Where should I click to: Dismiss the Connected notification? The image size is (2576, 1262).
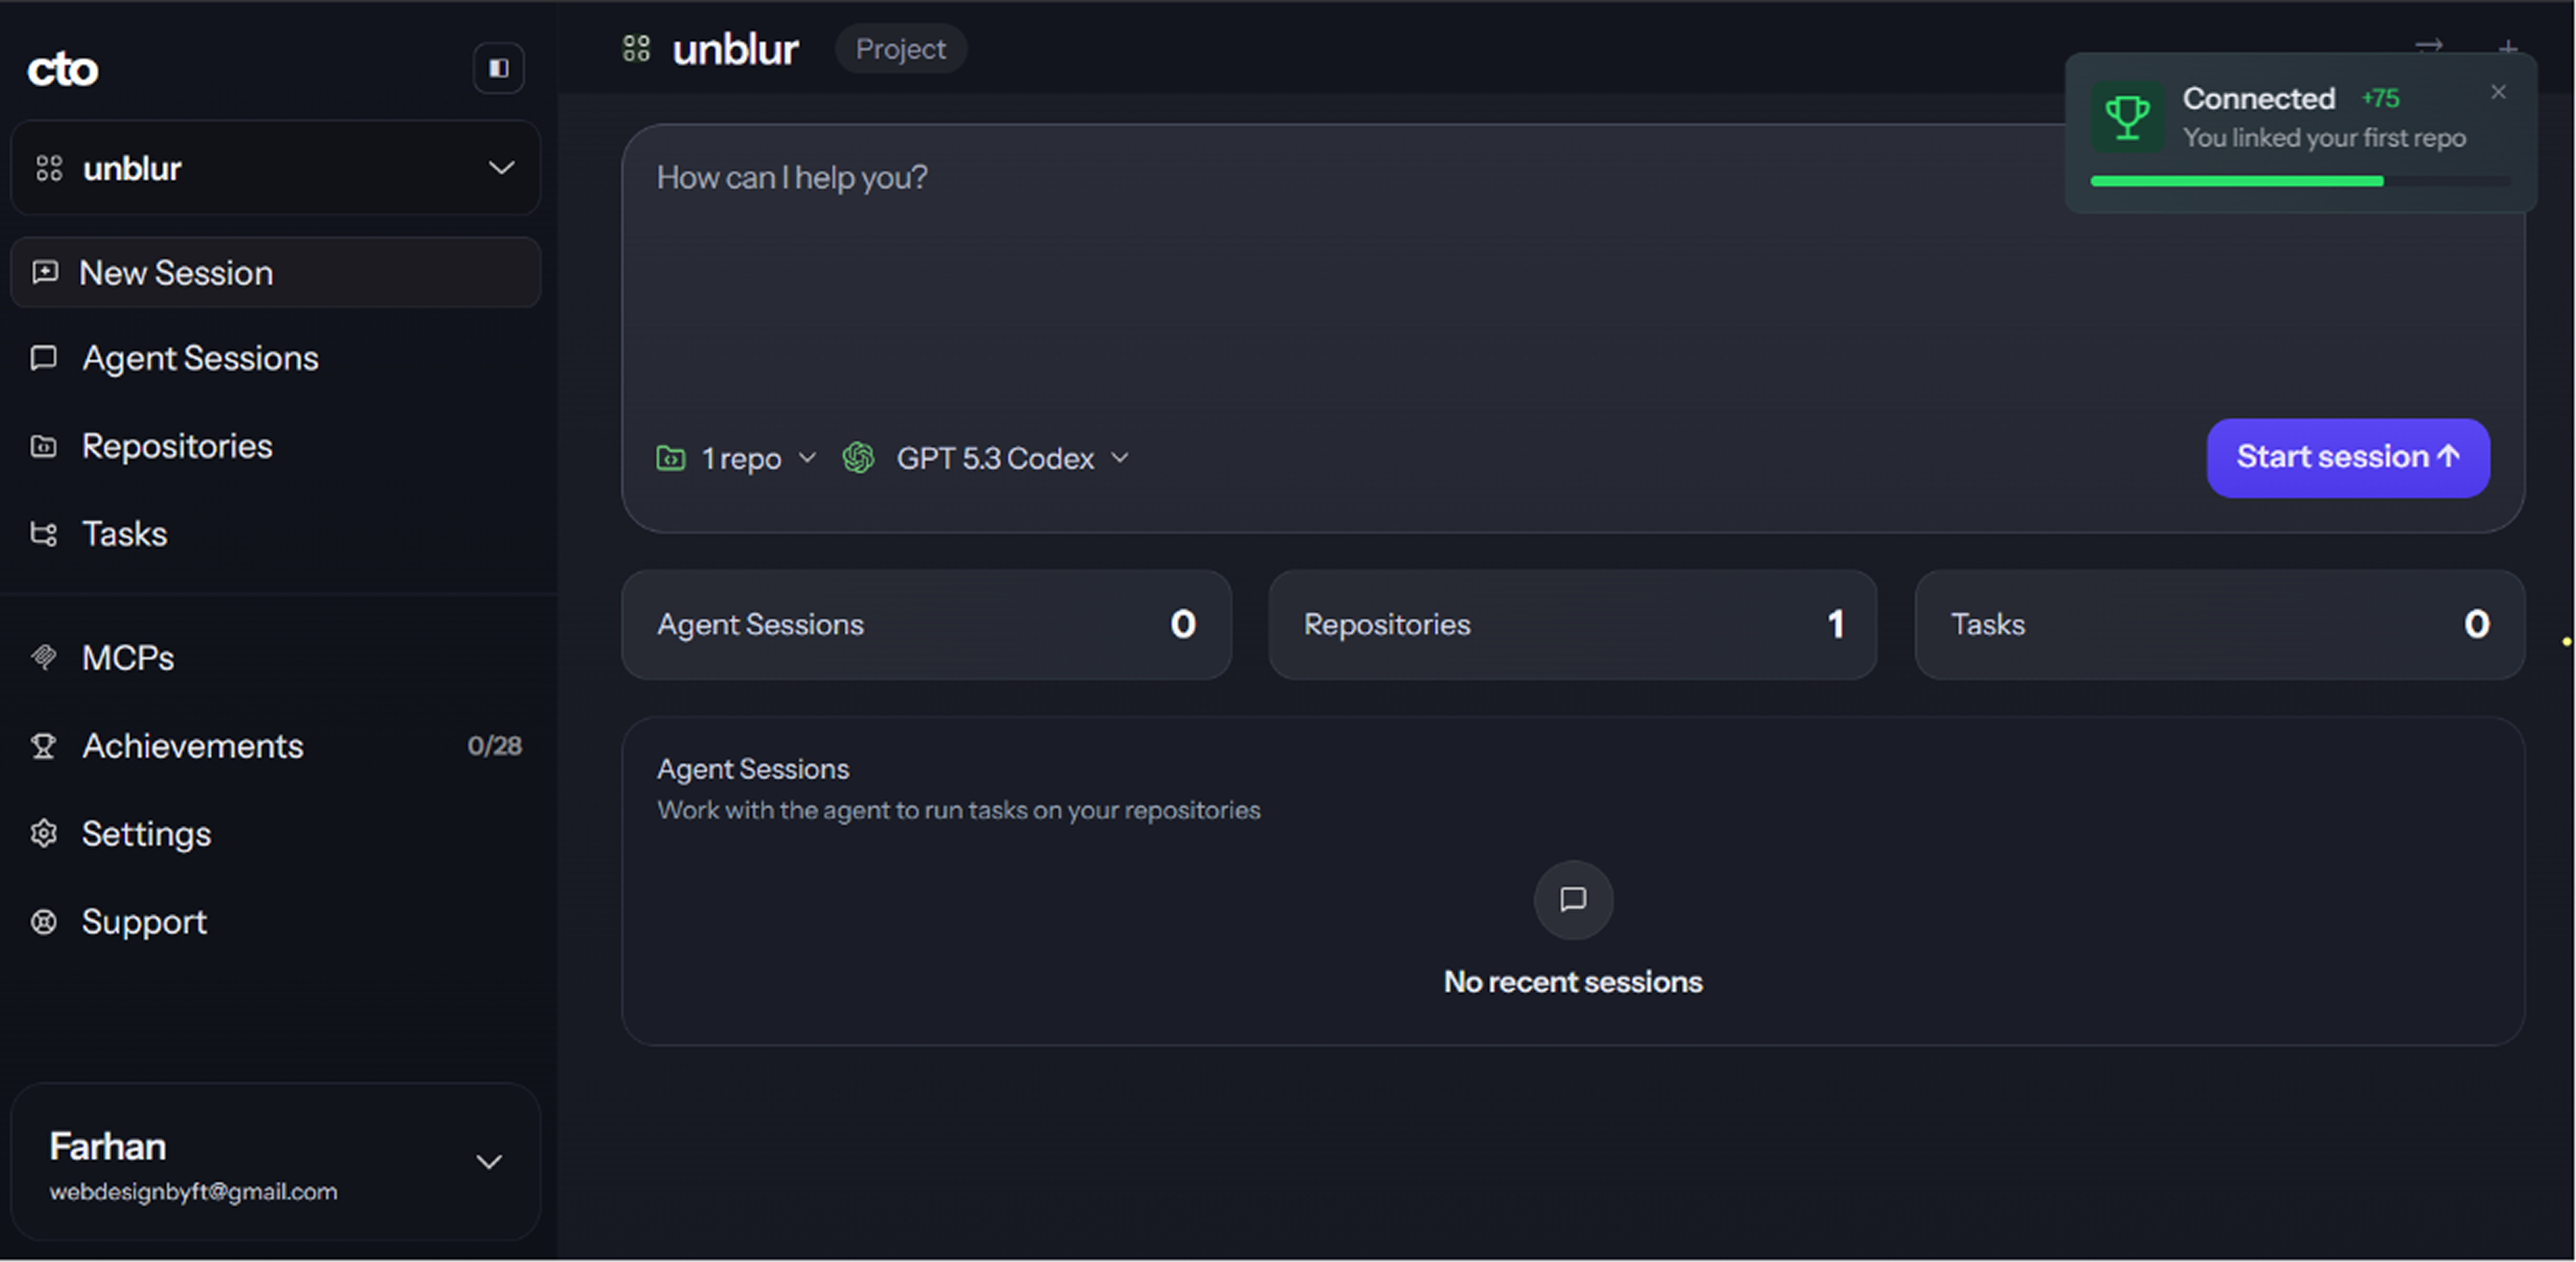(2498, 92)
